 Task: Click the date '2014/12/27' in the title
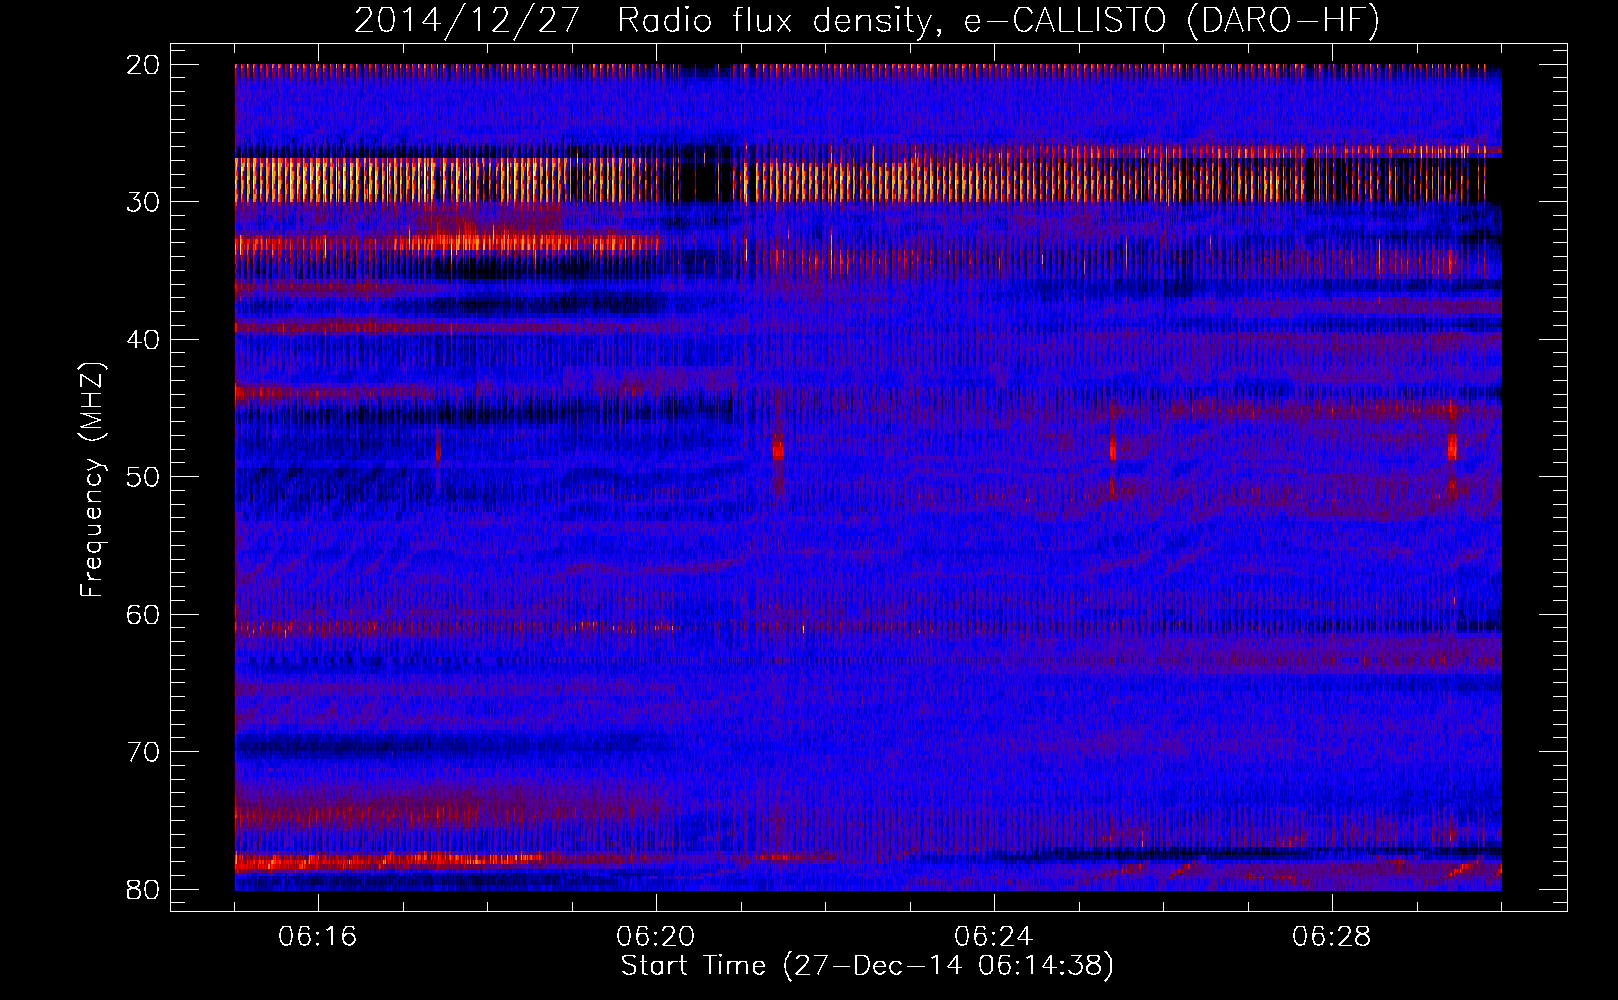coord(467,21)
